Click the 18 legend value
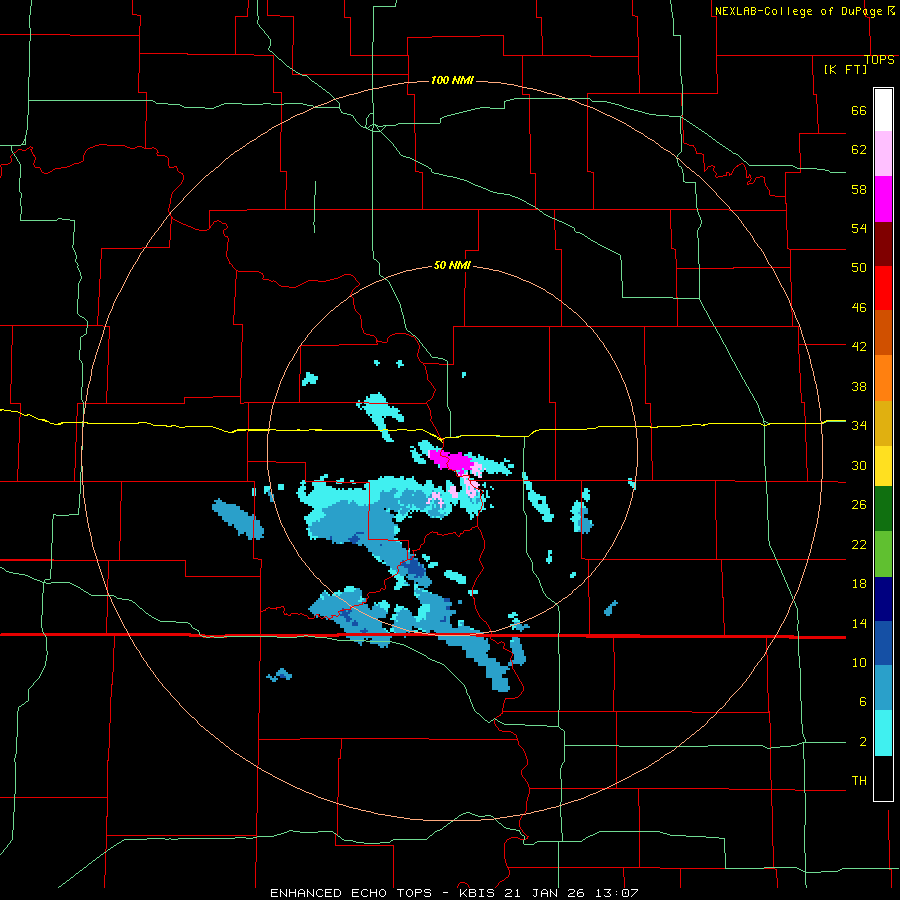The height and width of the screenshot is (900, 900). [859, 584]
